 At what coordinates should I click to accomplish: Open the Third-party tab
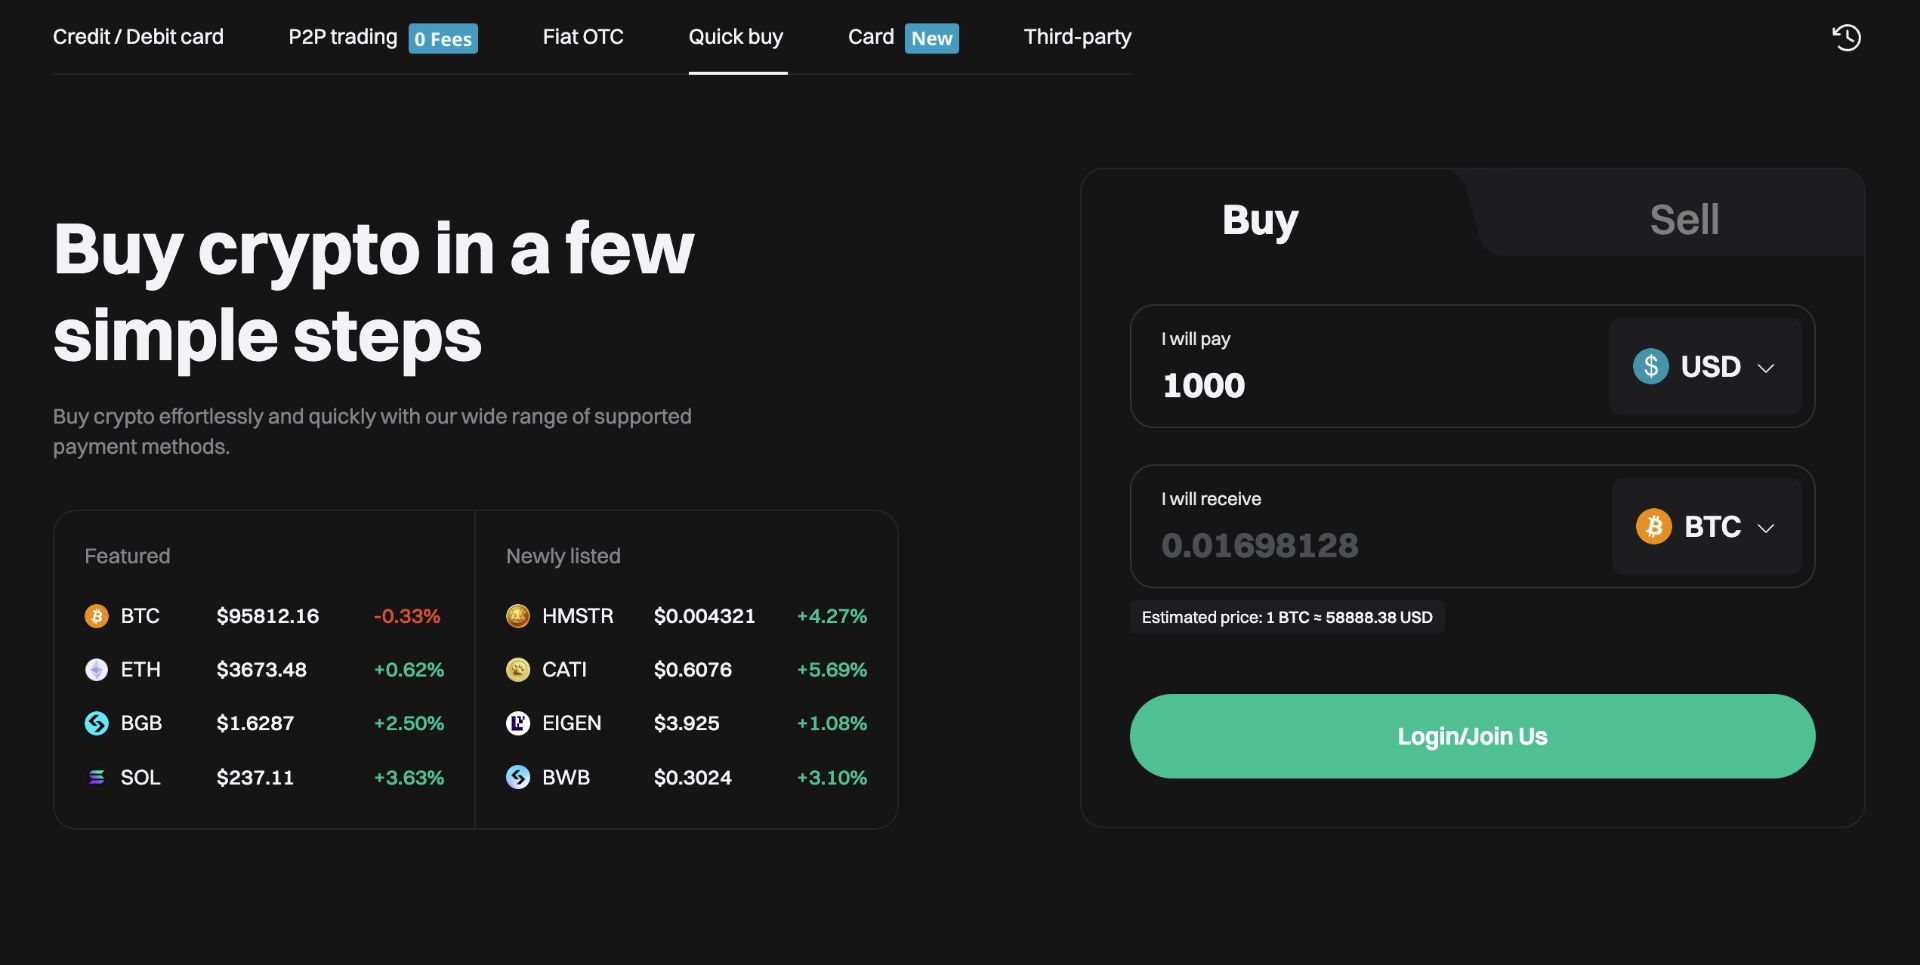coord(1077,37)
